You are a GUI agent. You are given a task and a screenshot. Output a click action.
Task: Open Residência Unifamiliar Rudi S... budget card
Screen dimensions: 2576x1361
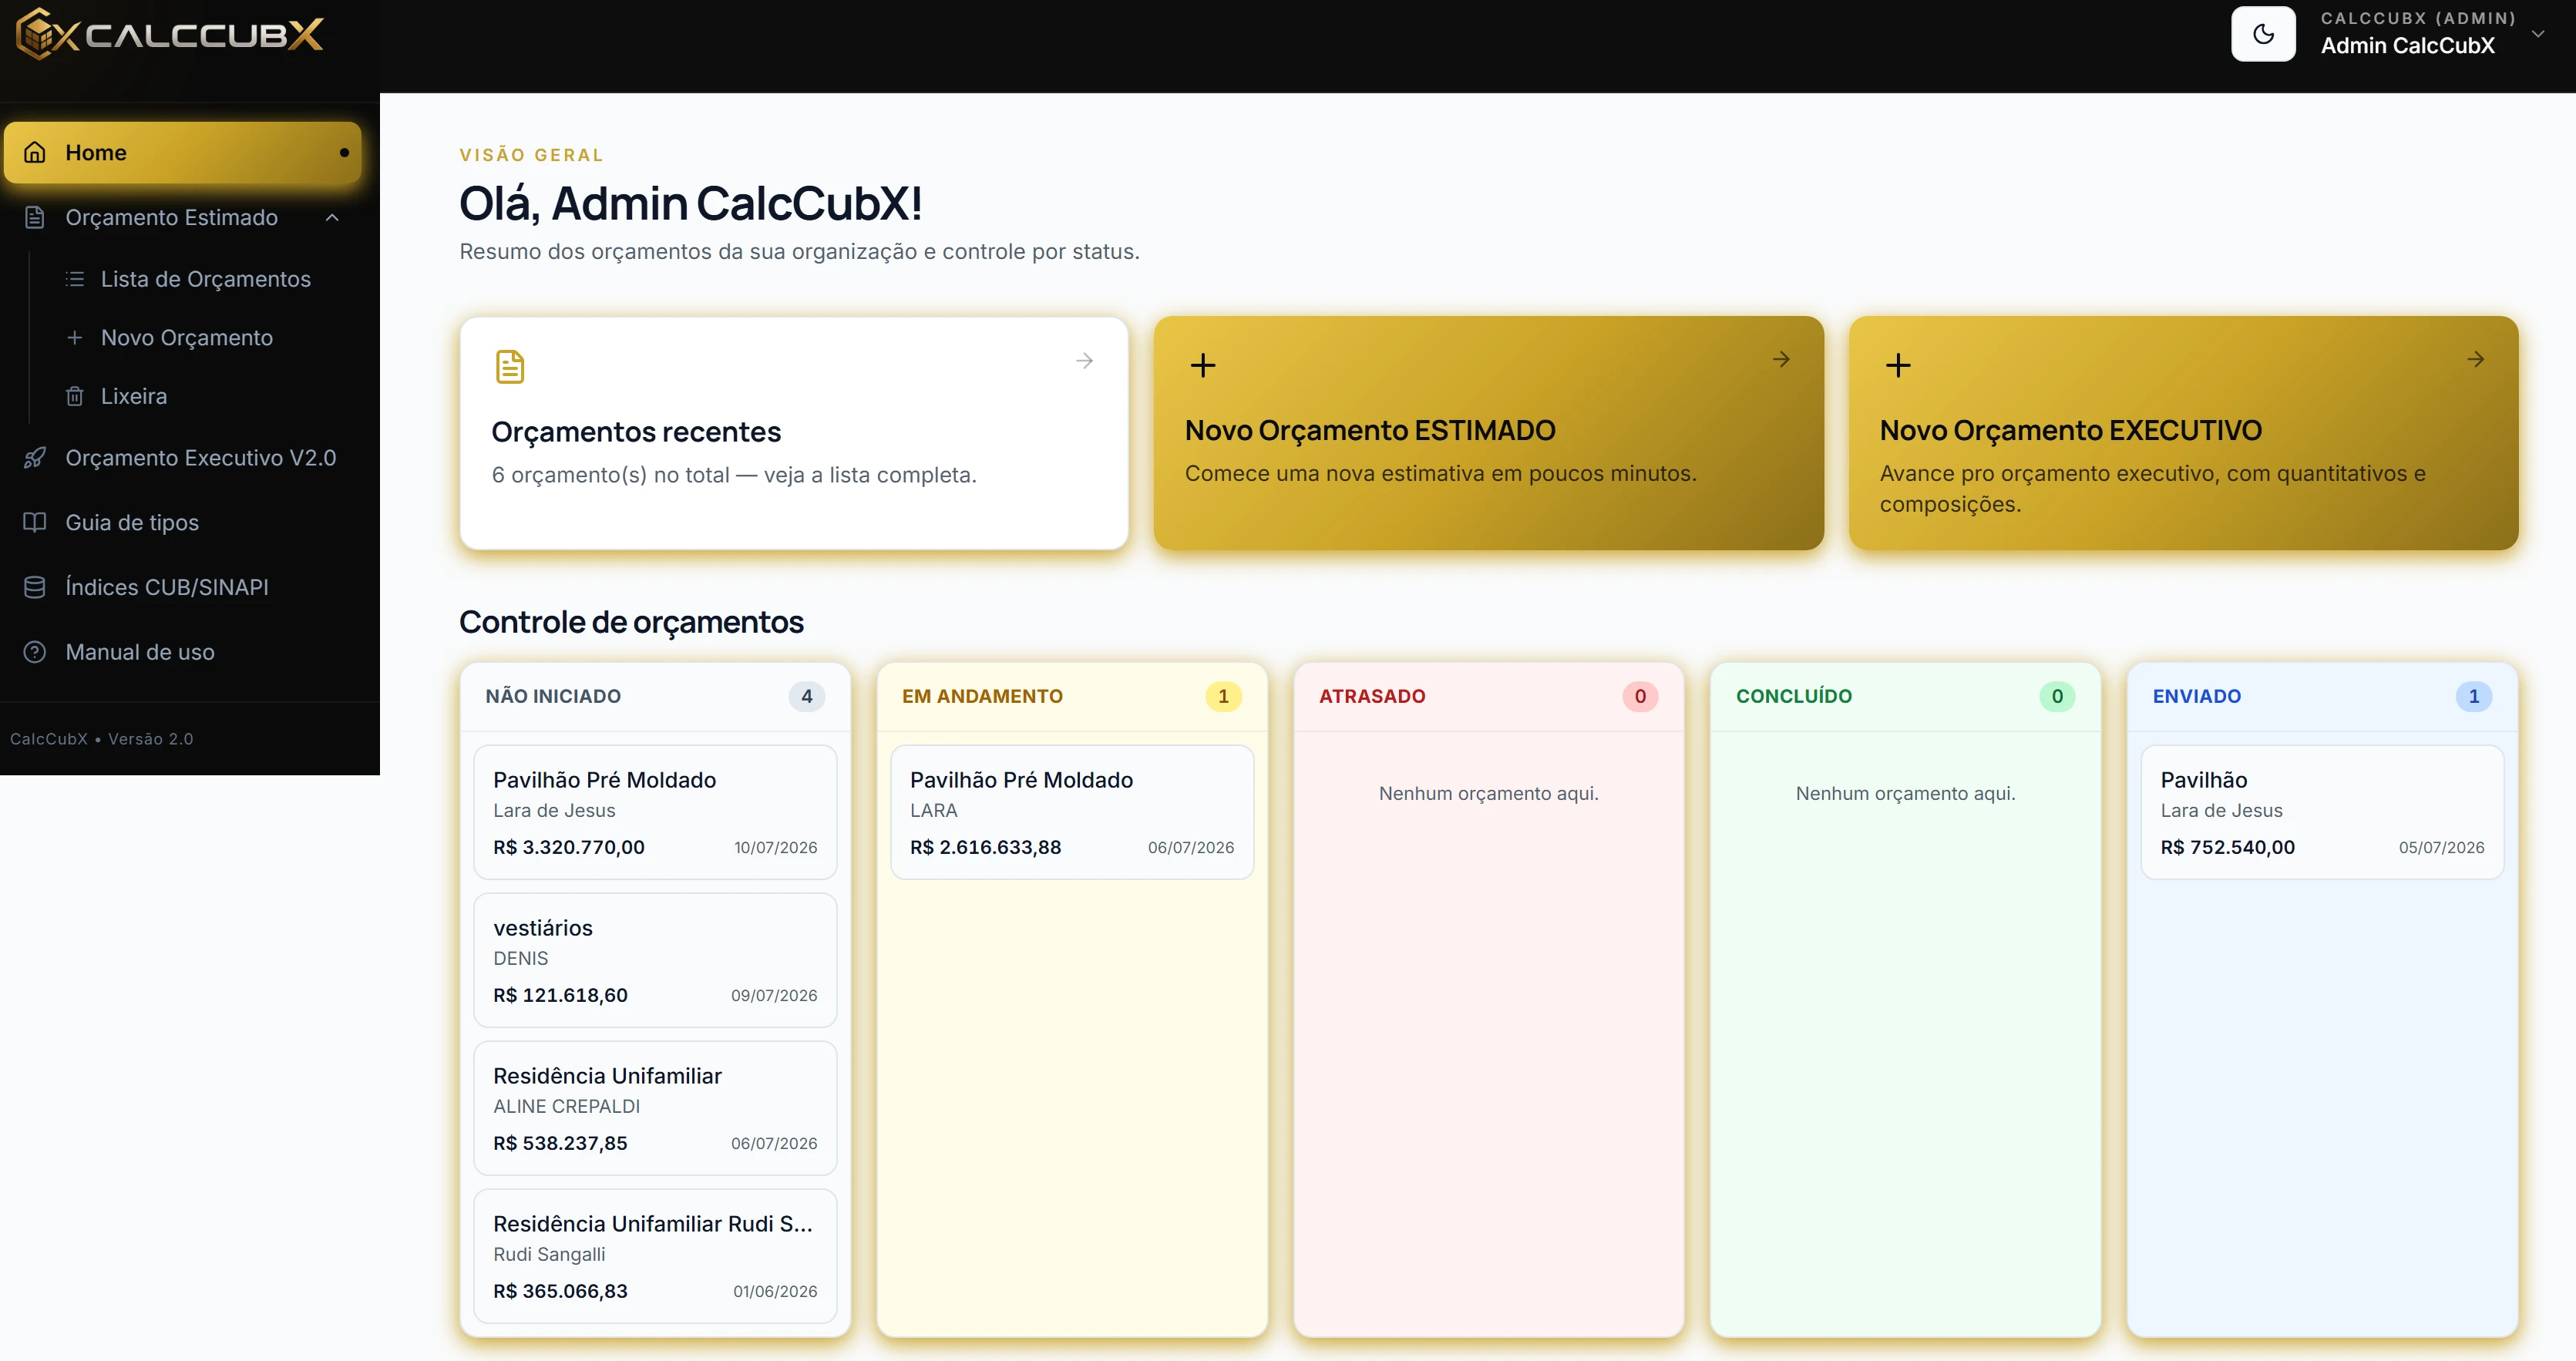point(655,1256)
